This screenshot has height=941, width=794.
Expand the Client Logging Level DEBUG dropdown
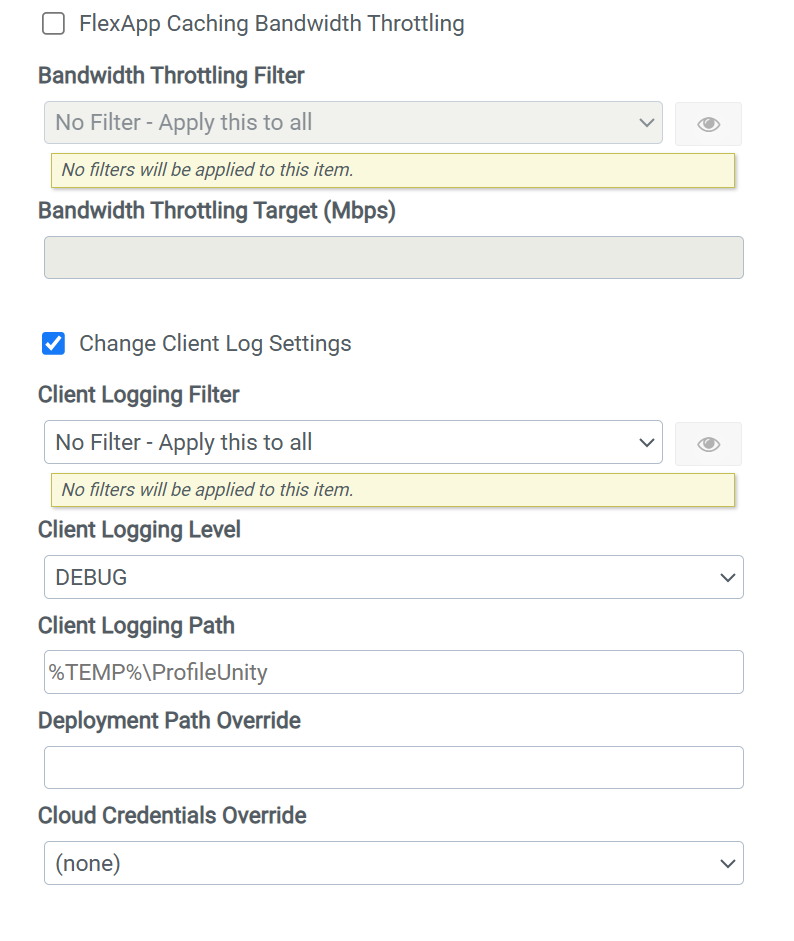point(394,577)
